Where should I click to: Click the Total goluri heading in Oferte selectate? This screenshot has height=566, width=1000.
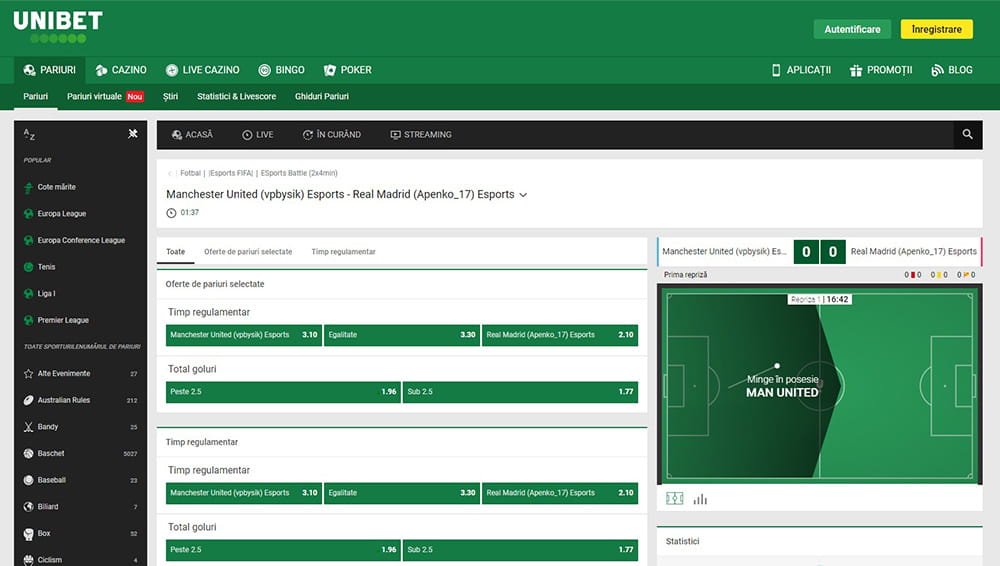point(192,369)
